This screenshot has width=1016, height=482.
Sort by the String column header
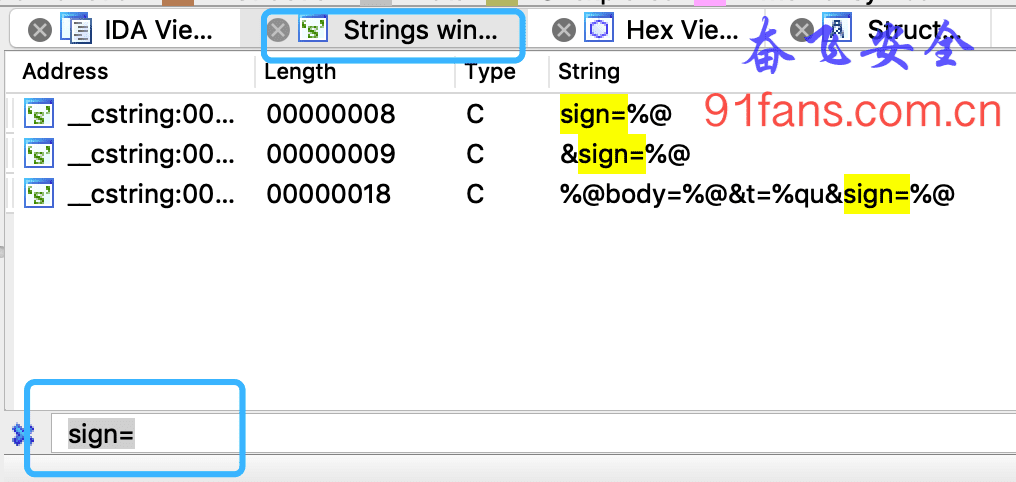[x=589, y=71]
